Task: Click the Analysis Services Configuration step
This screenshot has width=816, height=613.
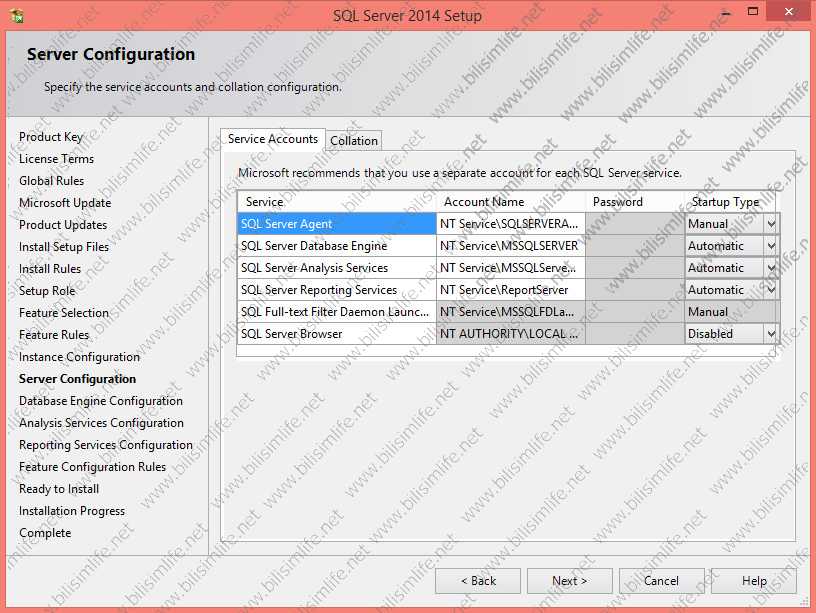Action: (x=101, y=423)
